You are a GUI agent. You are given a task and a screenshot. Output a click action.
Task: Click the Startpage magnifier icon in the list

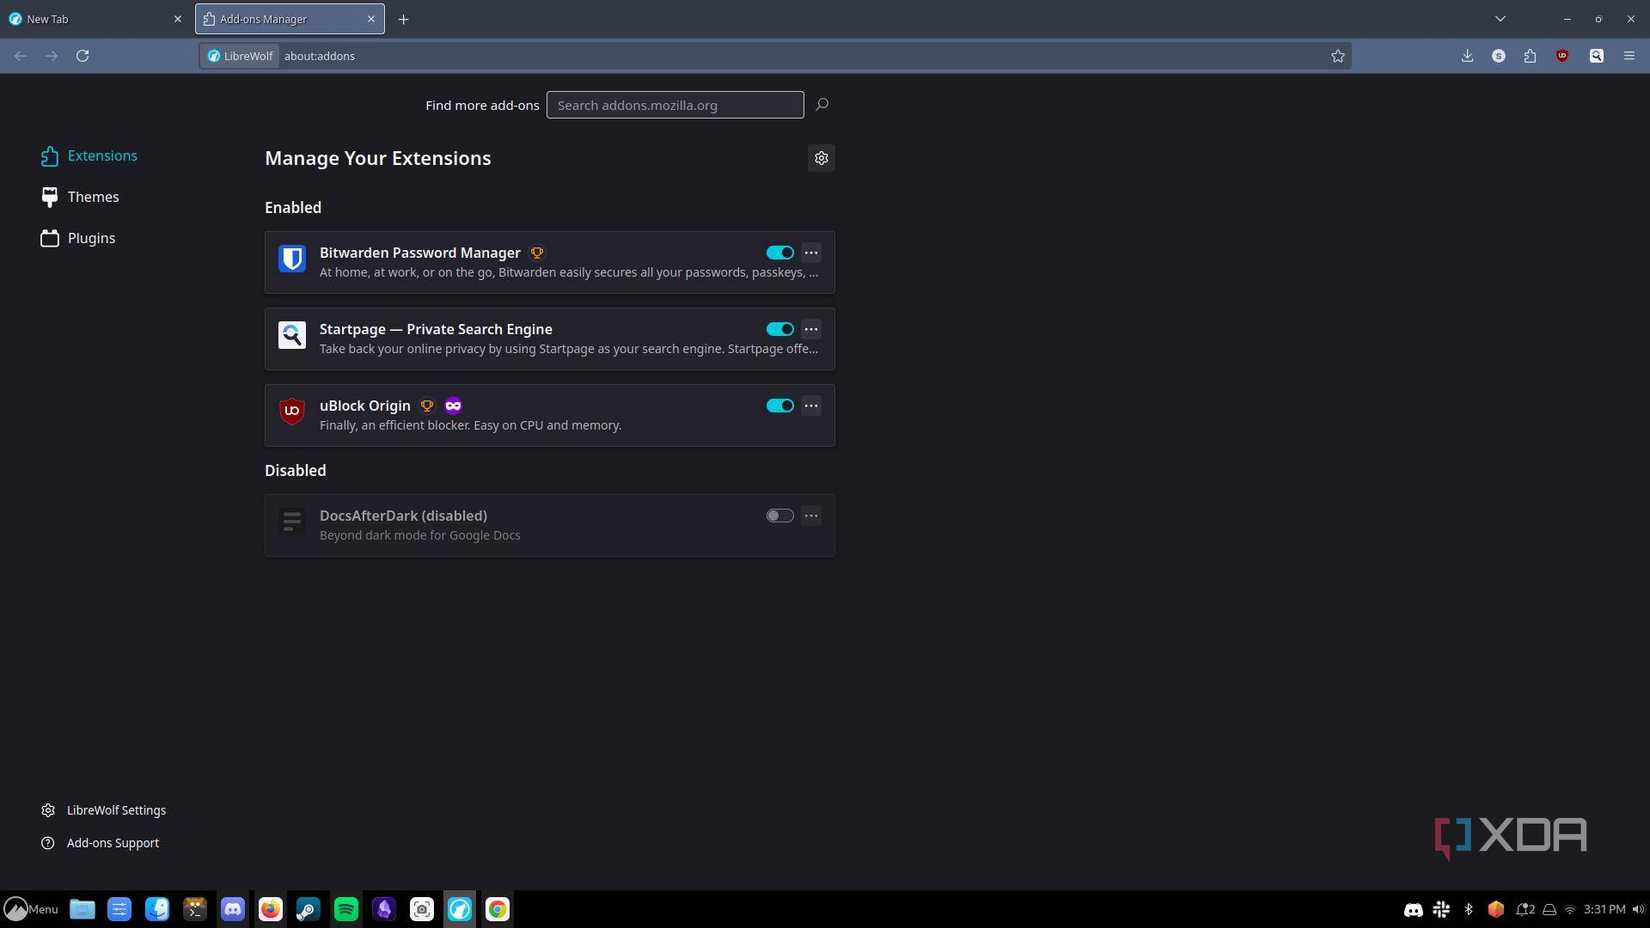292,335
